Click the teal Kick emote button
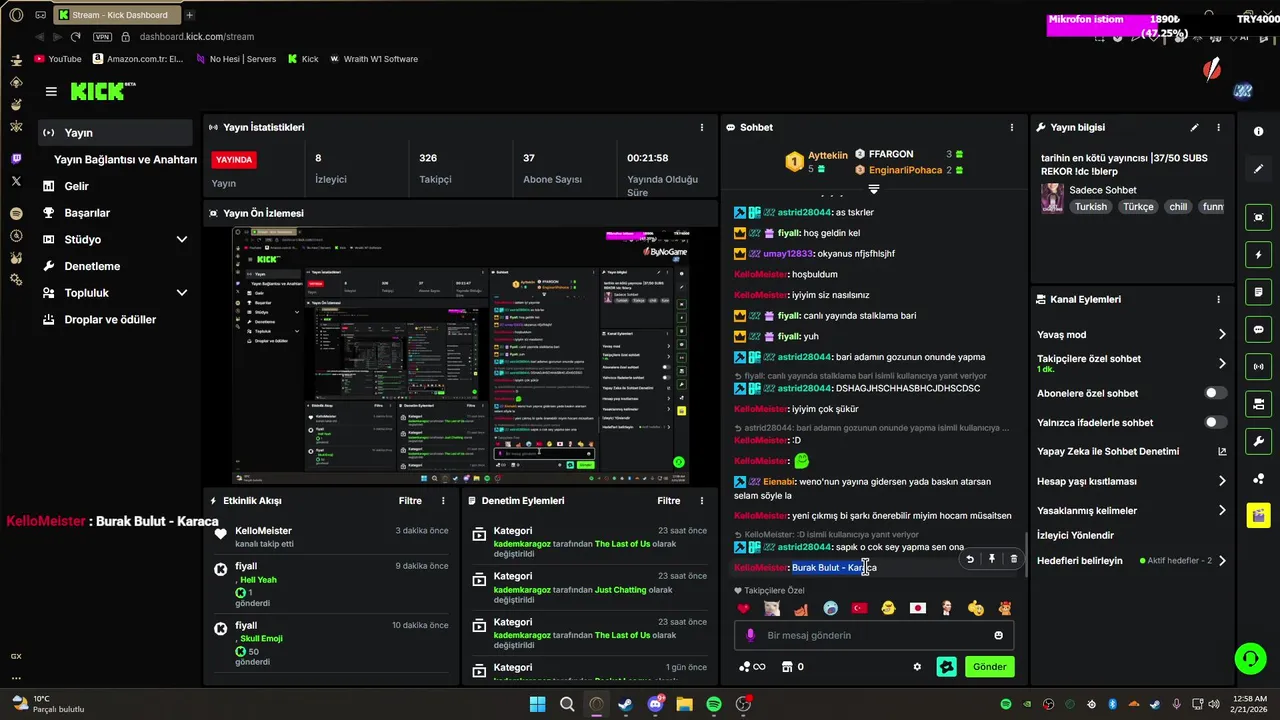 coord(946,667)
